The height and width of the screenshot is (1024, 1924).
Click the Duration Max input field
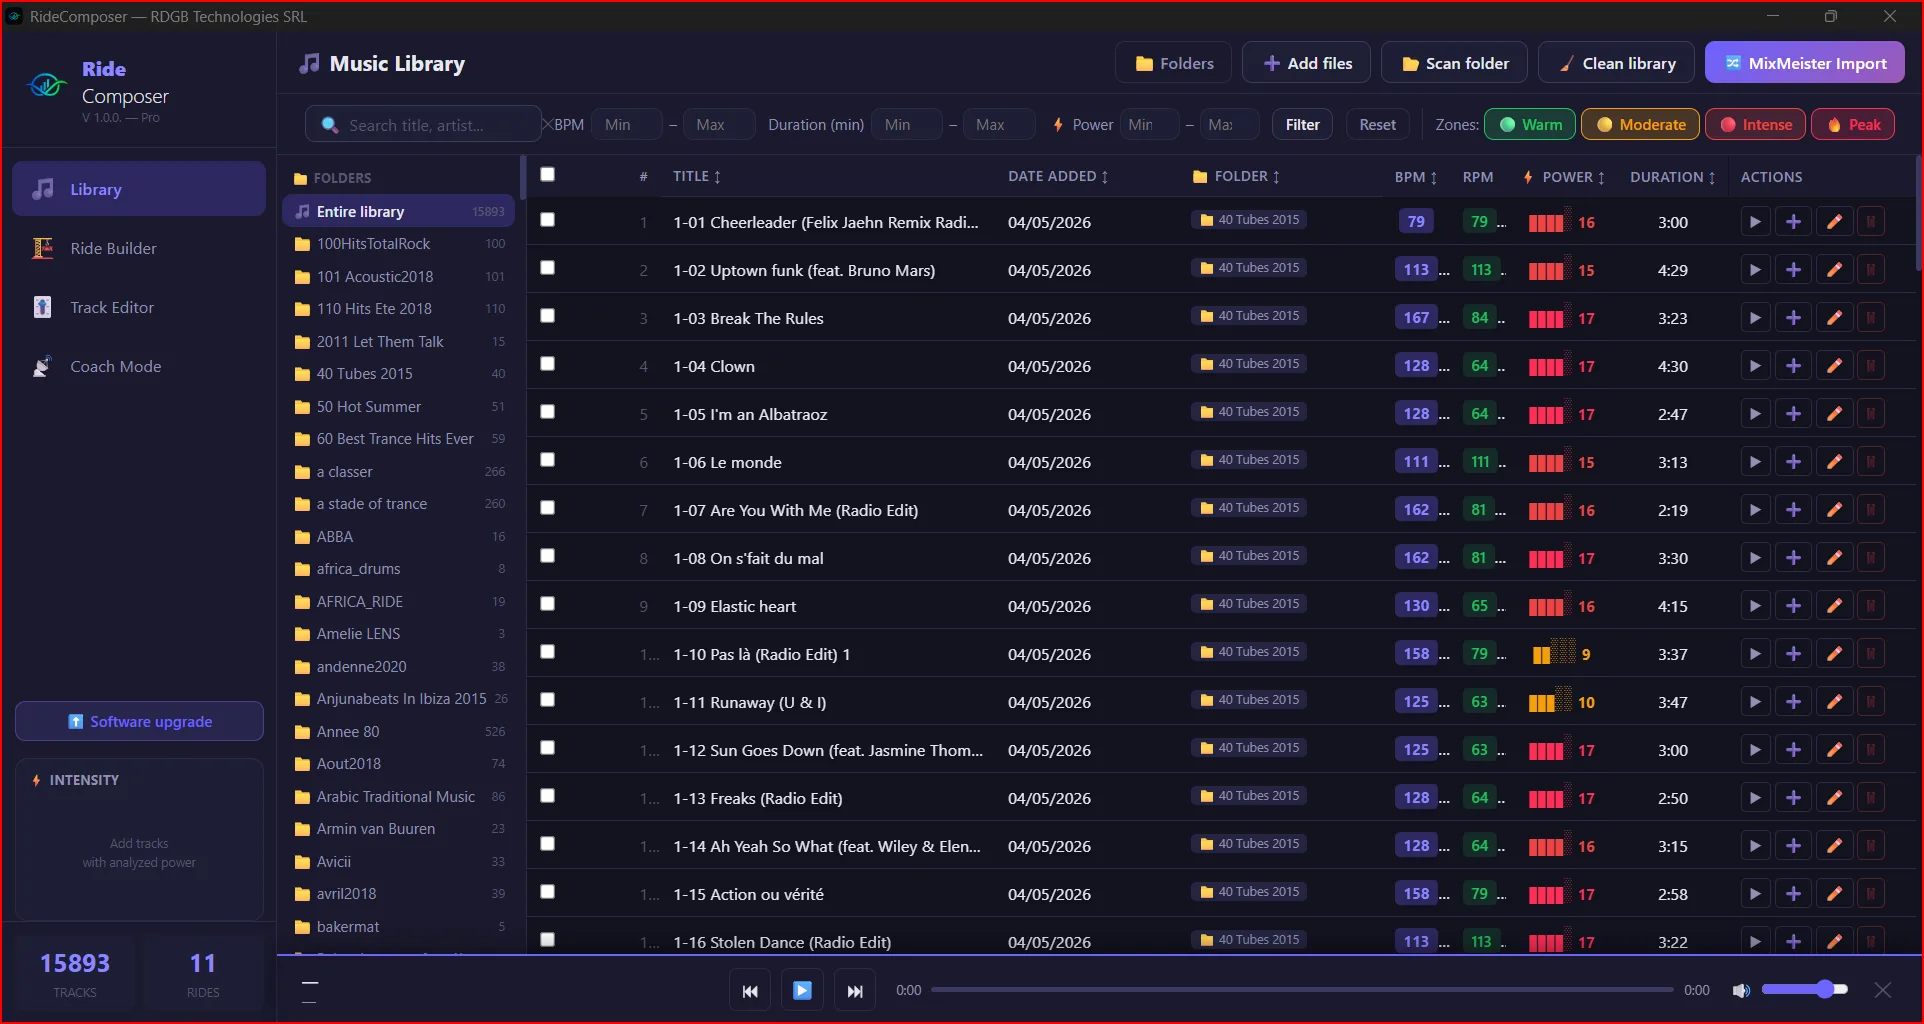pos(1000,124)
